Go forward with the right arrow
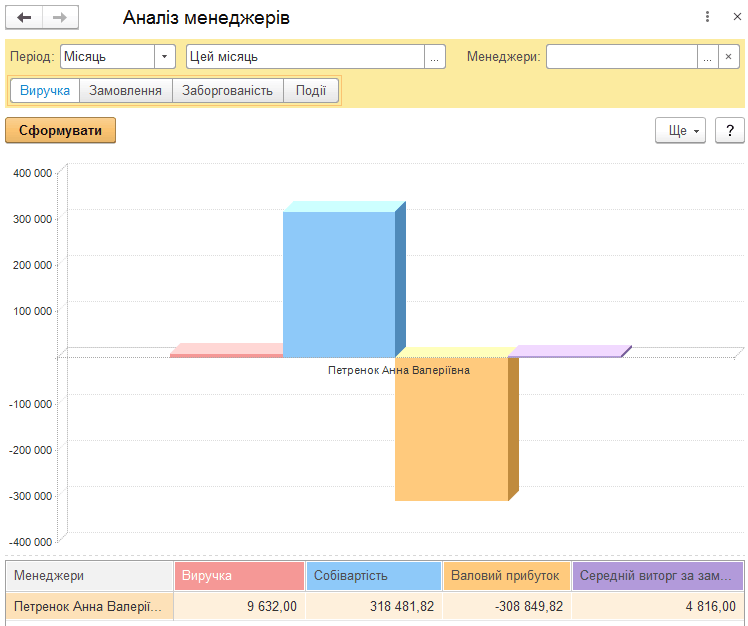This screenshot has width=748, height=626. pos(60,18)
